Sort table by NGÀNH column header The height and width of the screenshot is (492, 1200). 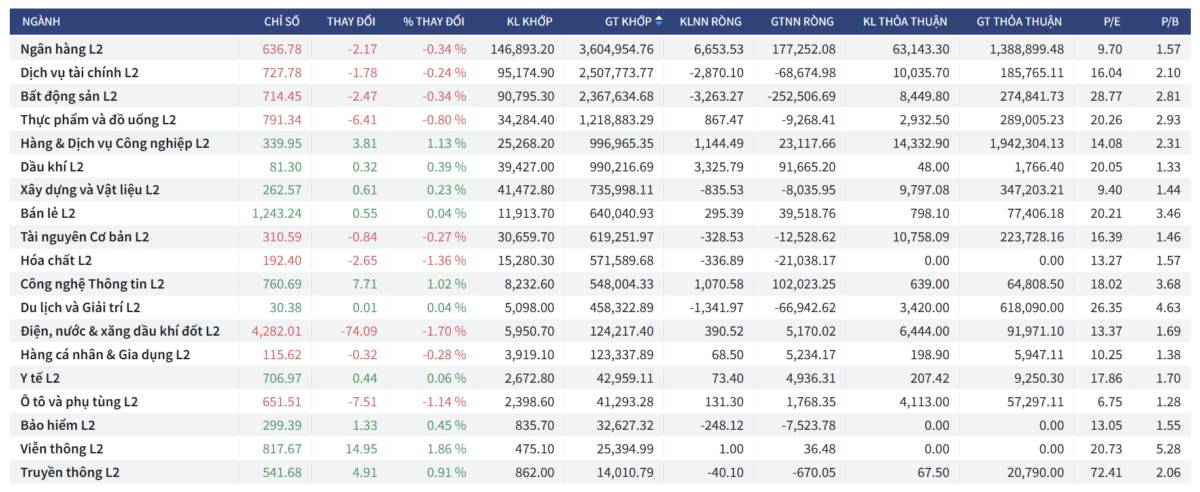point(40,21)
